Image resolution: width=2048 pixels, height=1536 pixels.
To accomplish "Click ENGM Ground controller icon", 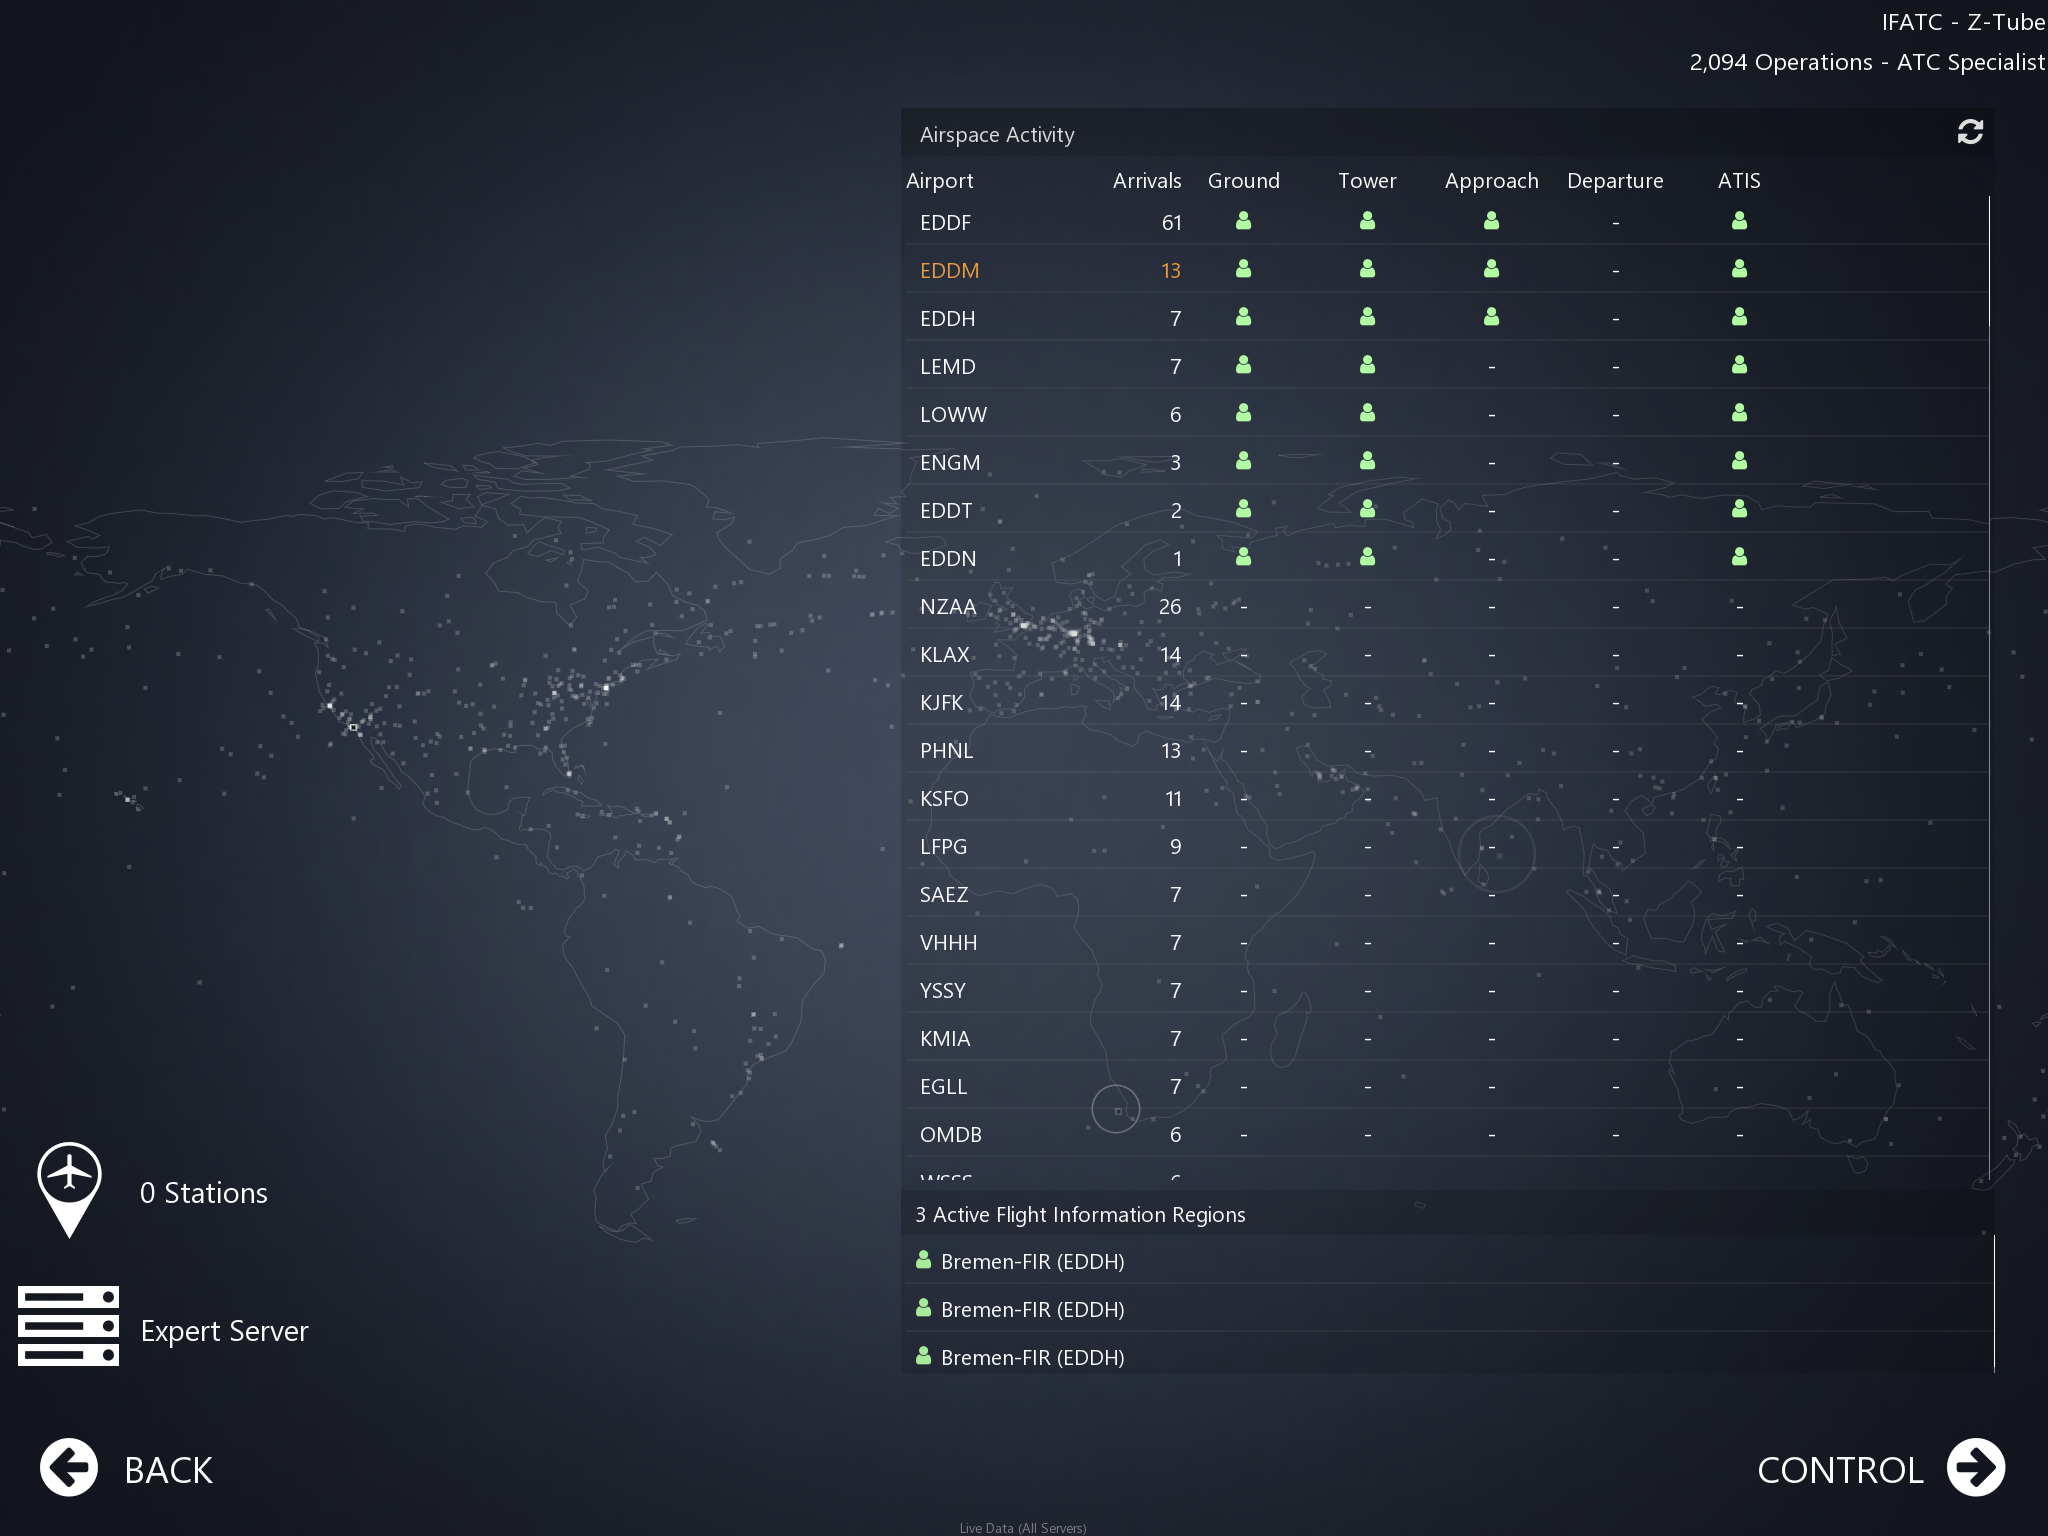I will click(1243, 461).
